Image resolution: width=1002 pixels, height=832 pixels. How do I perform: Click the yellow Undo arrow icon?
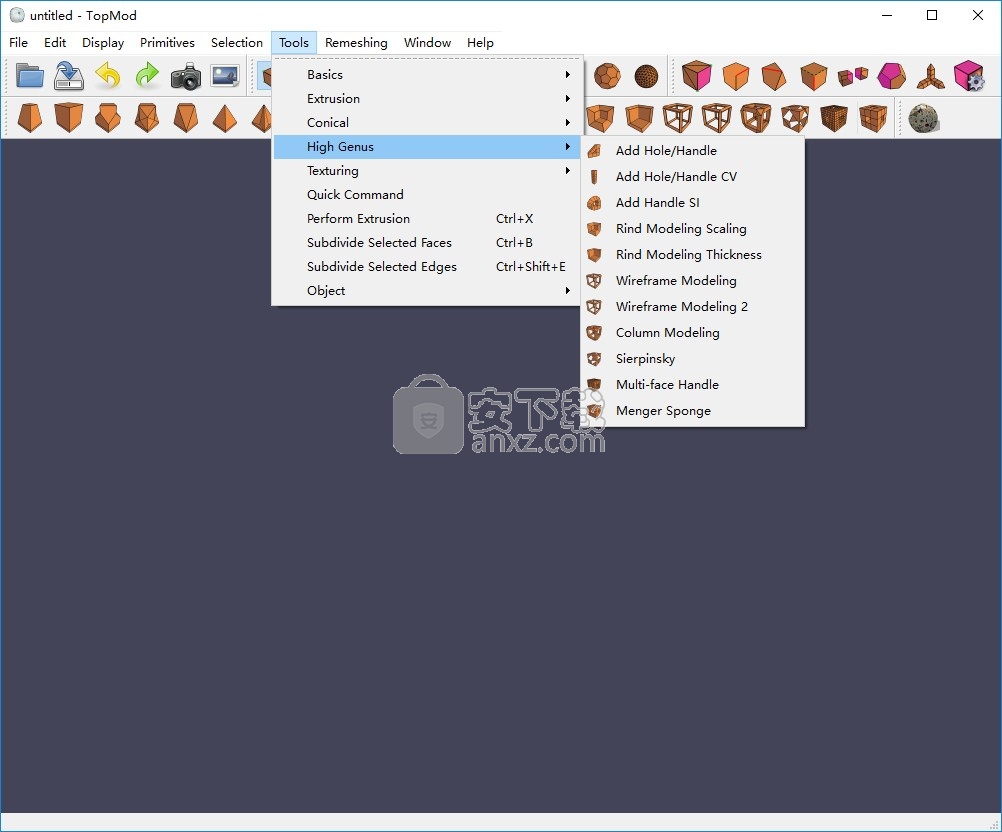108,76
